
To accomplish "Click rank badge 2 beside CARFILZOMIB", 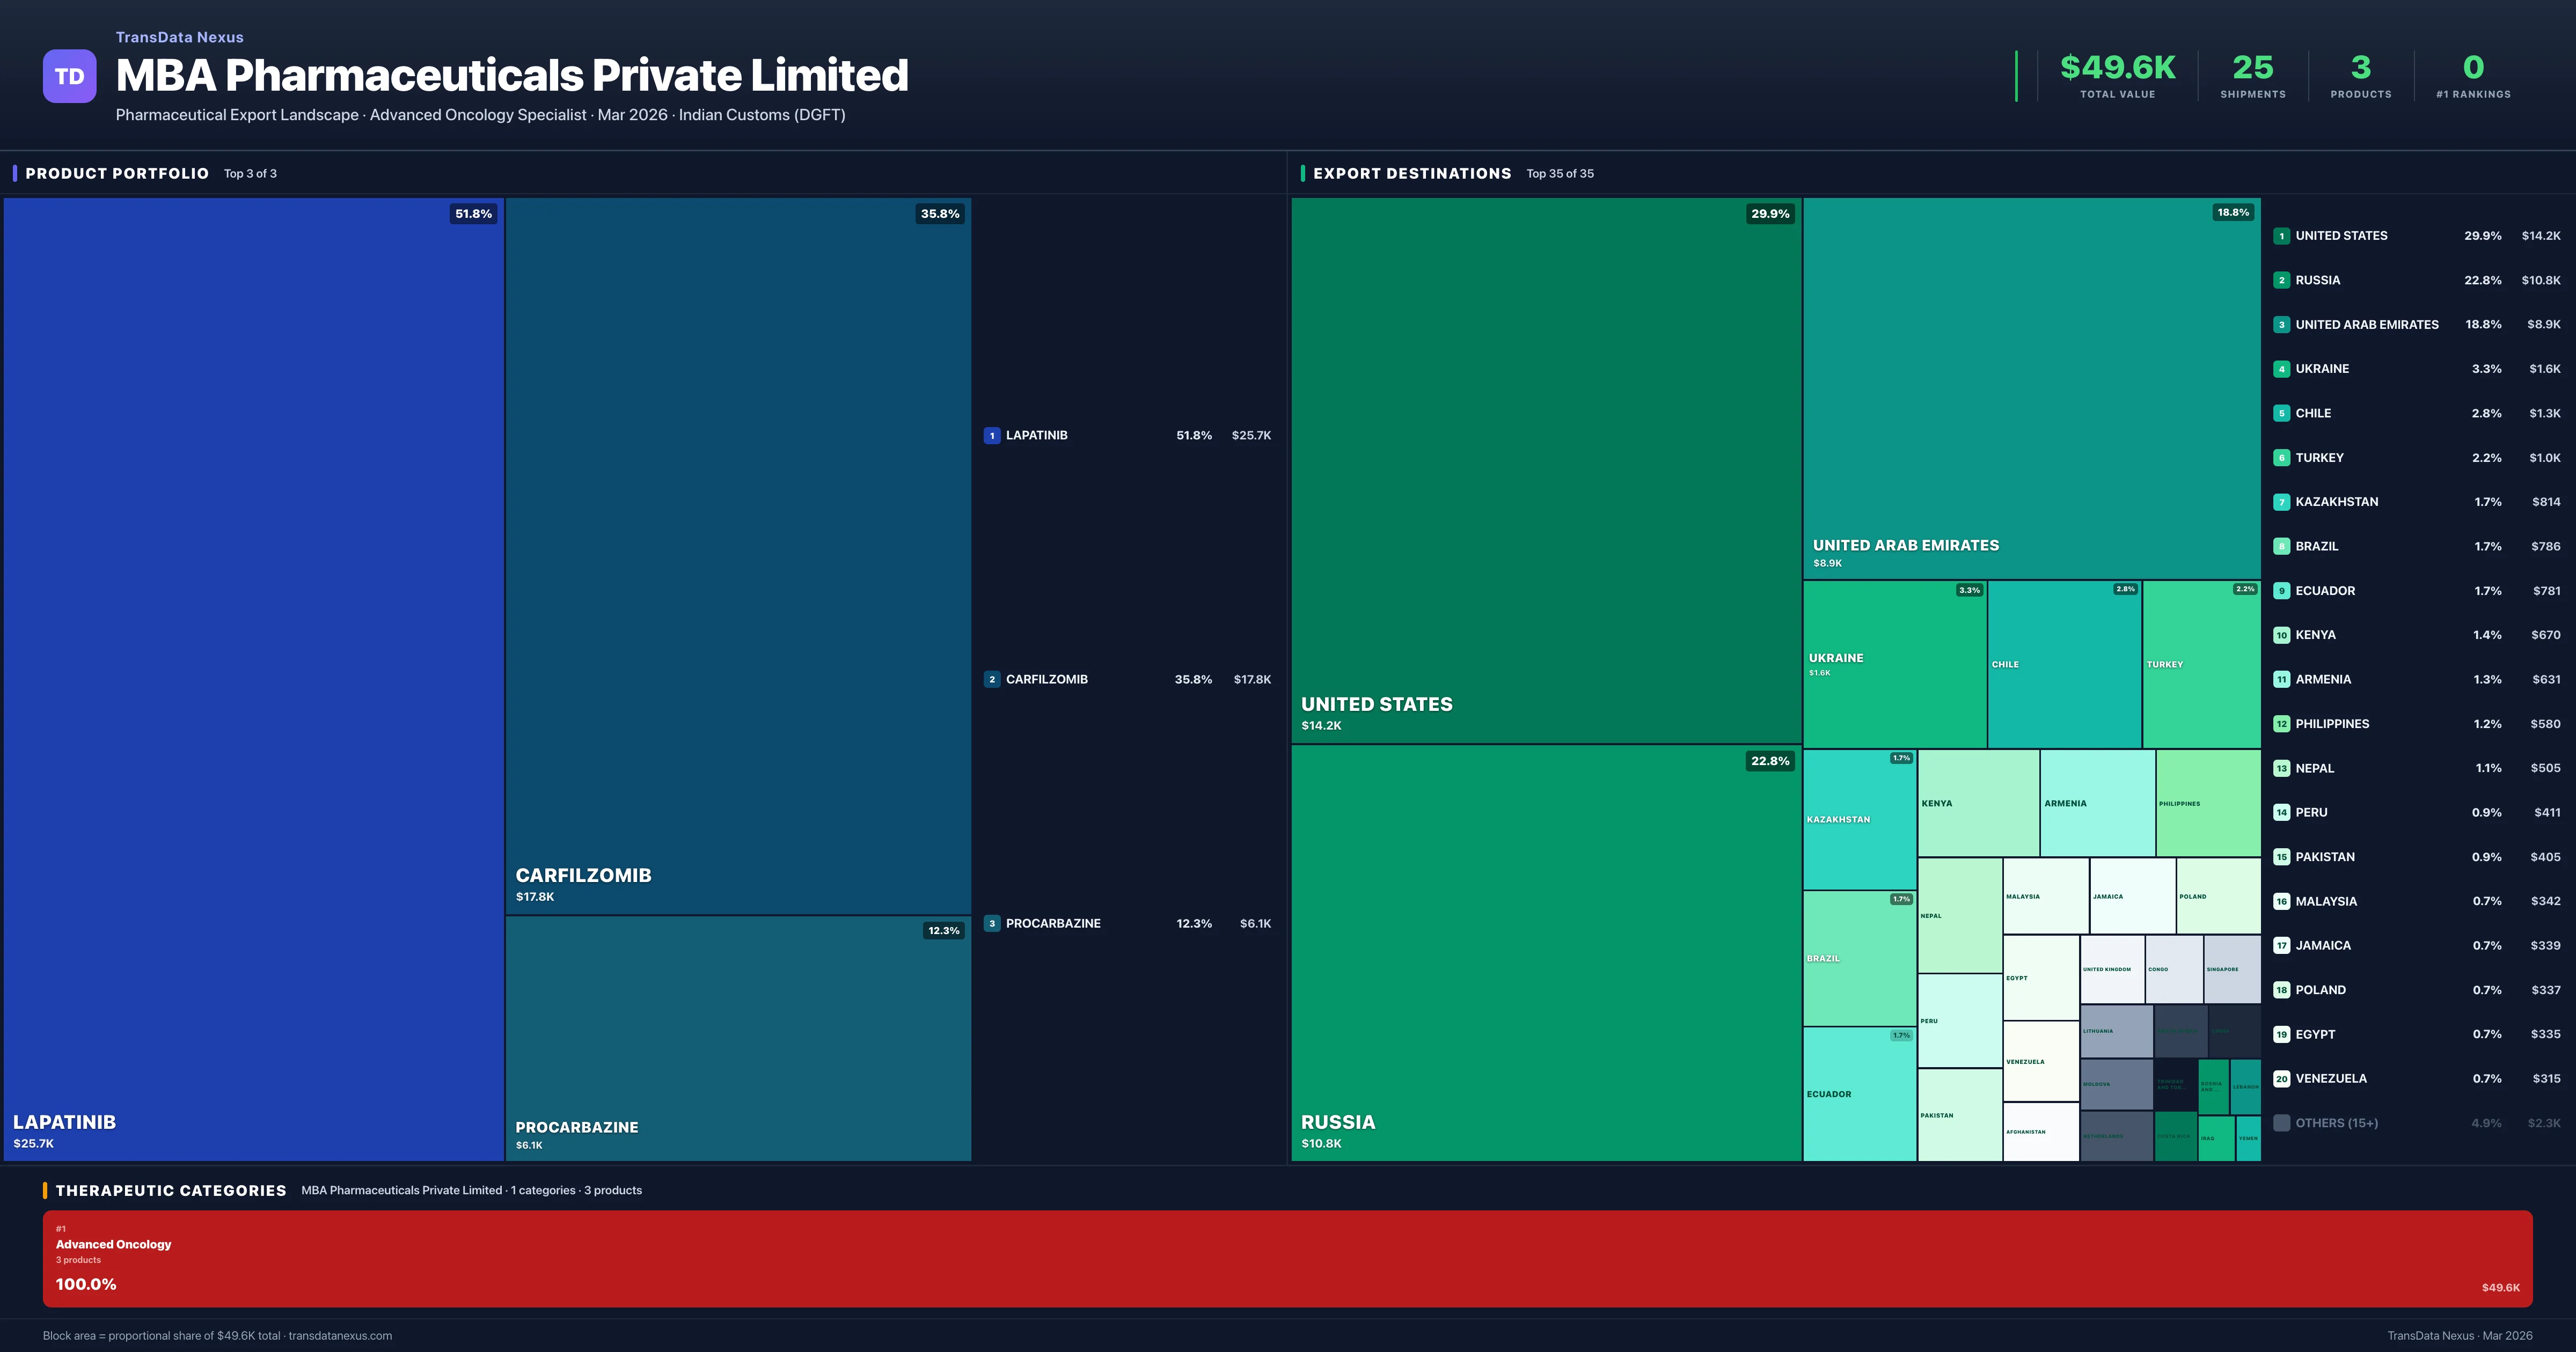I will [991, 679].
